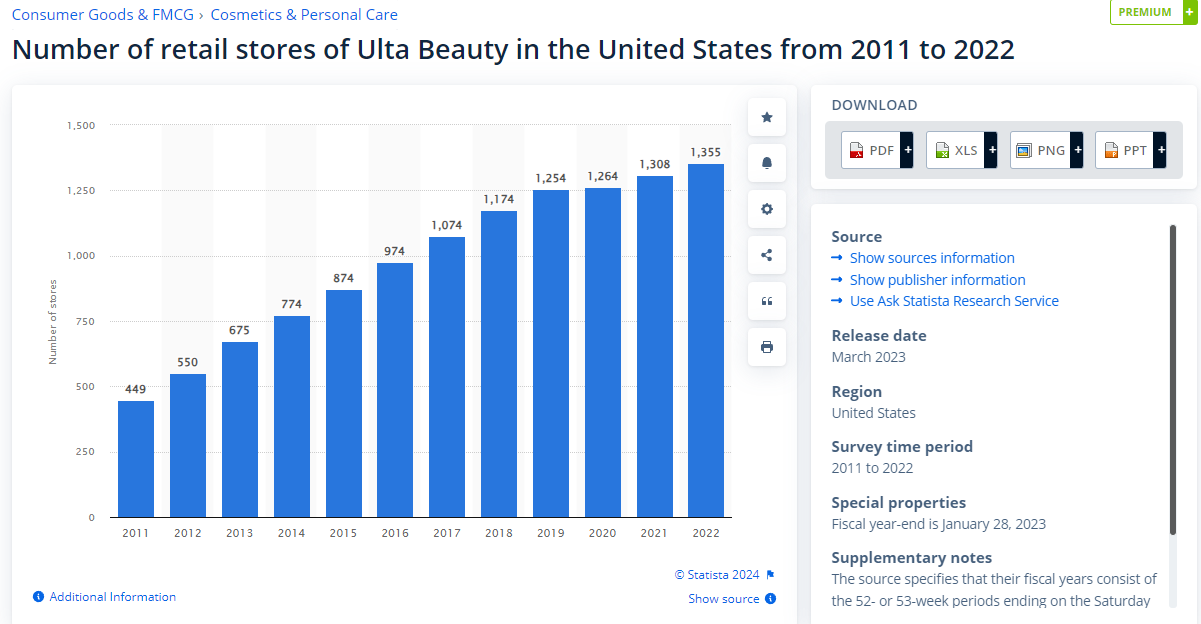Click Show sources information link
The width and height of the screenshot is (1201, 624).
(932, 258)
